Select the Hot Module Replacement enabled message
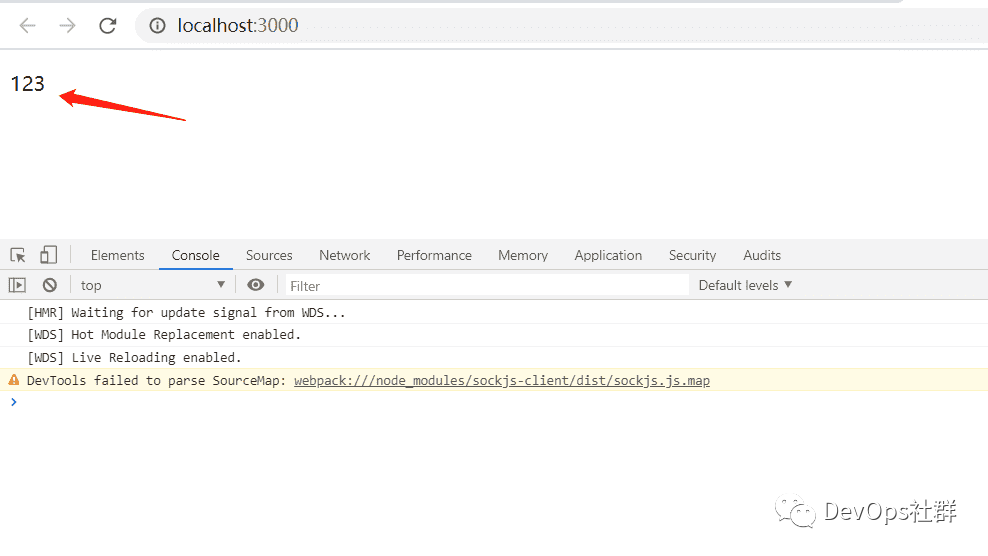Screen dimensions: 988x556 tap(164, 335)
